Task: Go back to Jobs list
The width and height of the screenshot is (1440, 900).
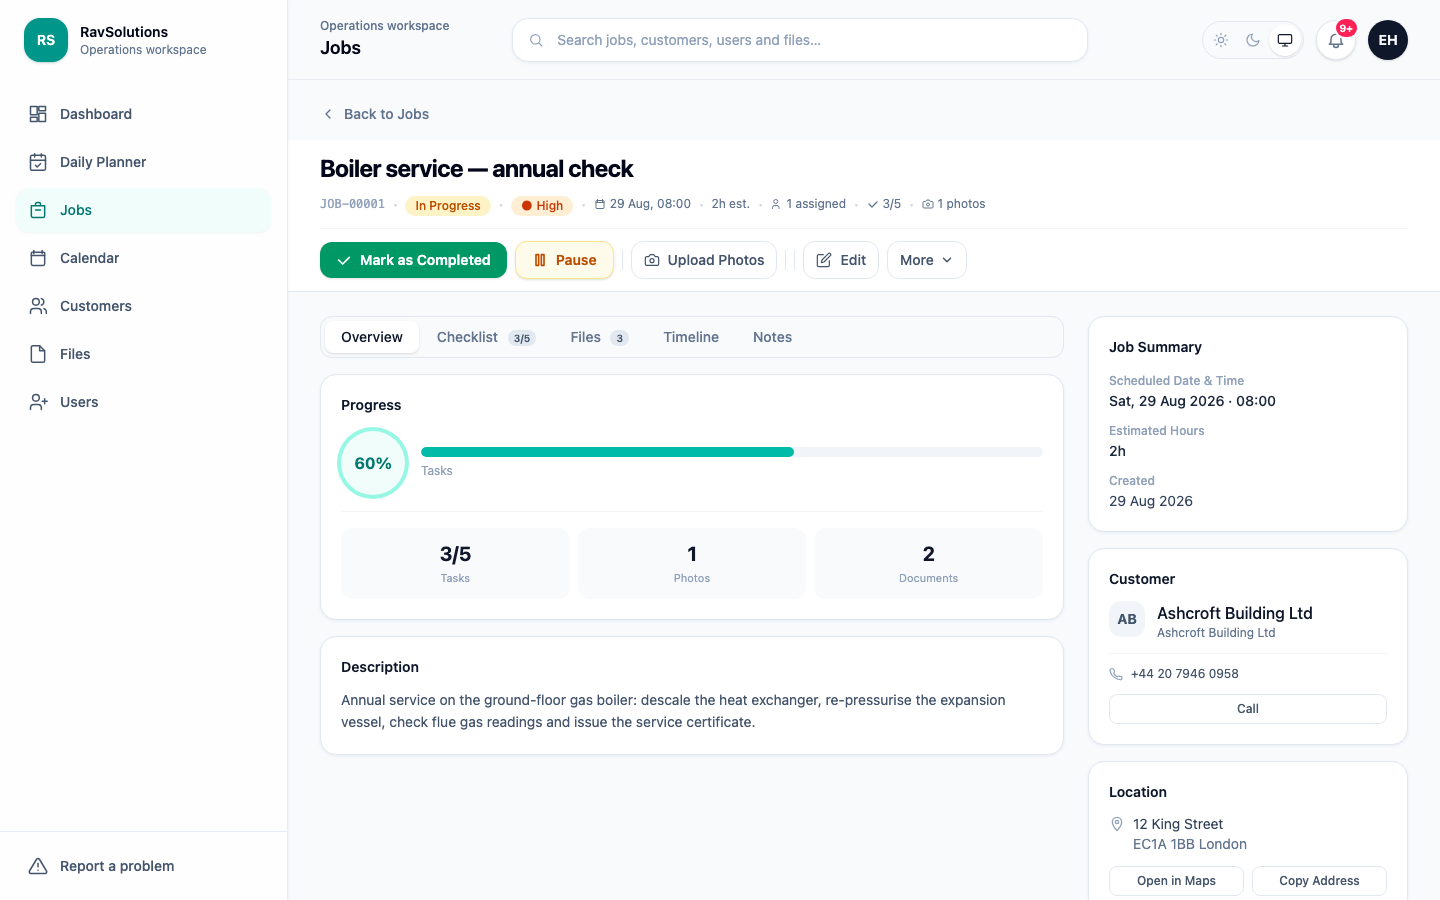Action: [375, 114]
